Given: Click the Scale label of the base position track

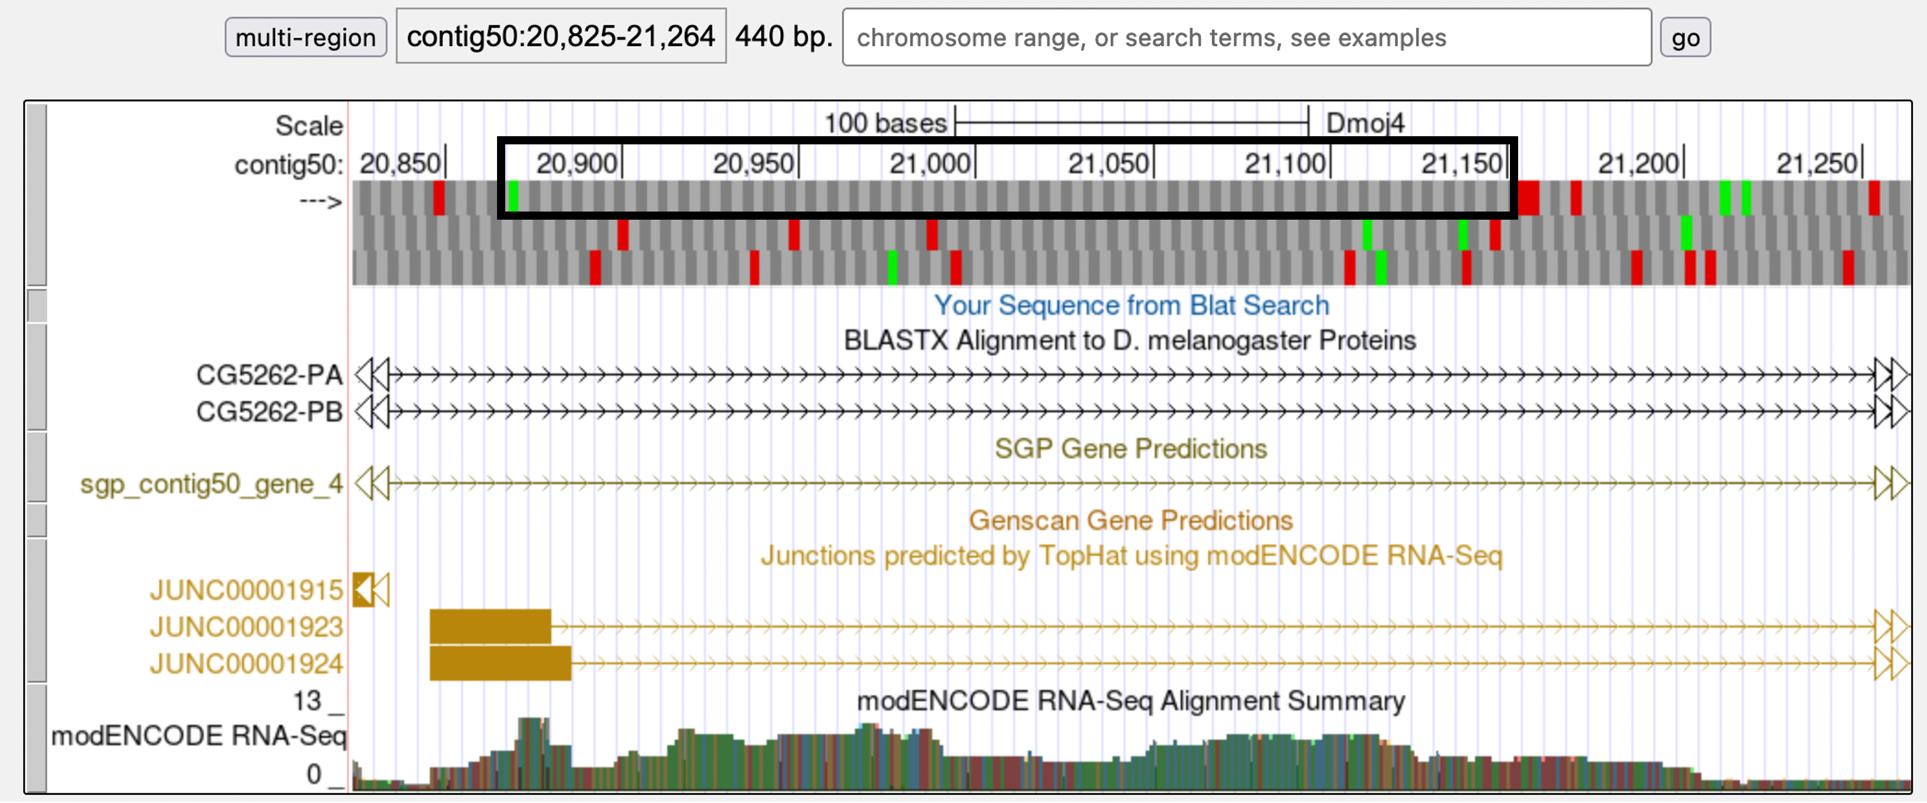Looking at the screenshot, I should tap(309, 126).
